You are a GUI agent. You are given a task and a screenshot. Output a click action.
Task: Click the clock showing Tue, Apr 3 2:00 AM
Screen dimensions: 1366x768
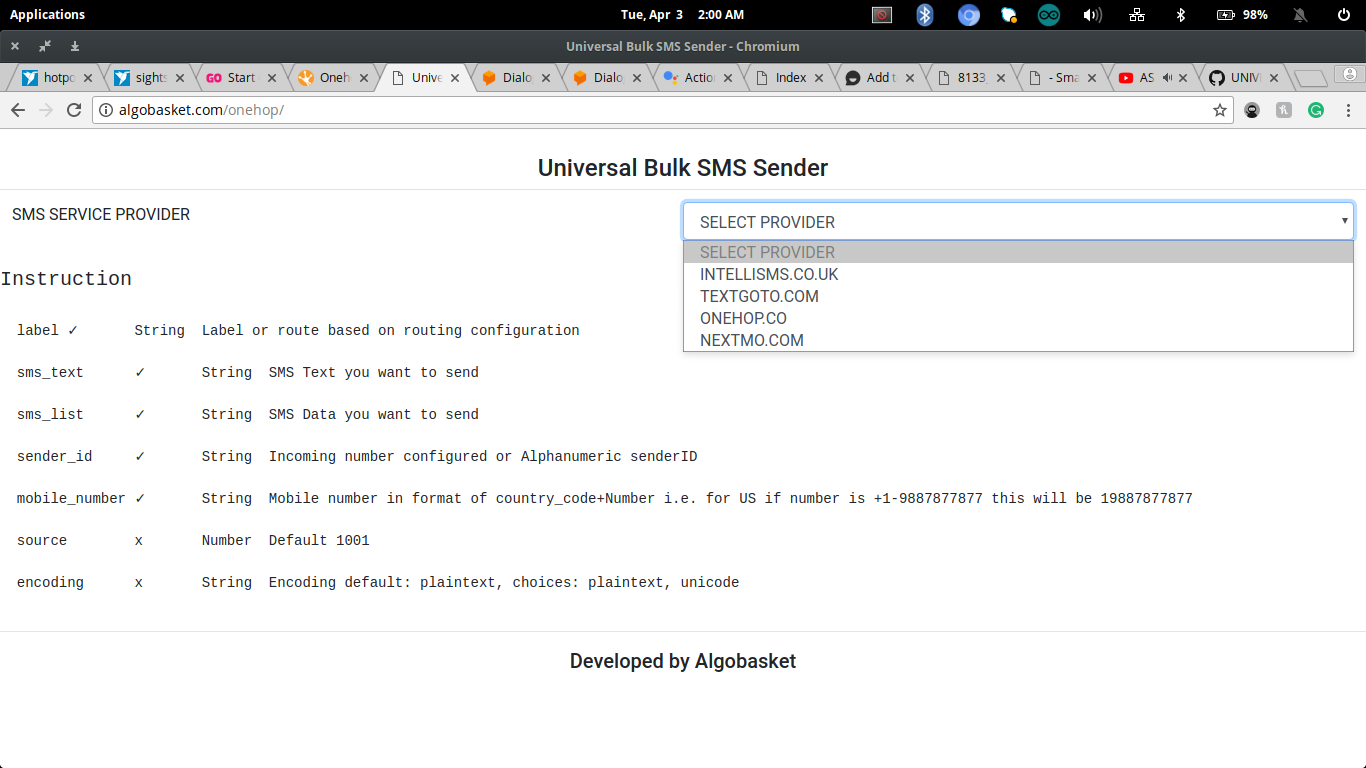(682, 15)
